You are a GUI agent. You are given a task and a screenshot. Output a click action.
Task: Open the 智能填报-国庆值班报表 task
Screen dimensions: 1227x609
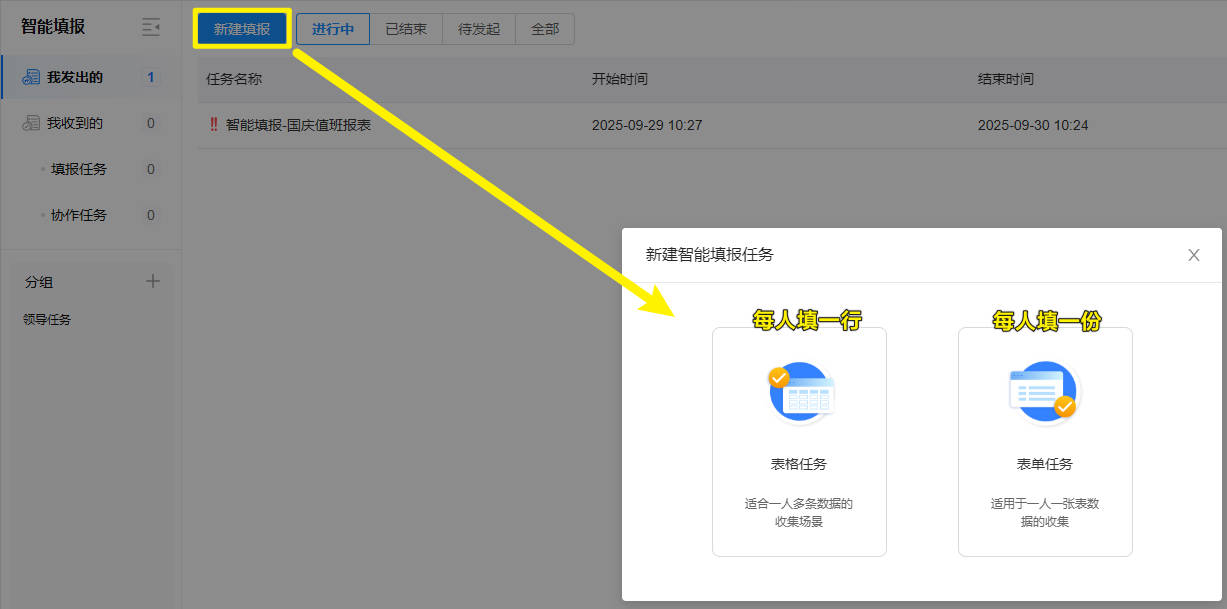298,125
